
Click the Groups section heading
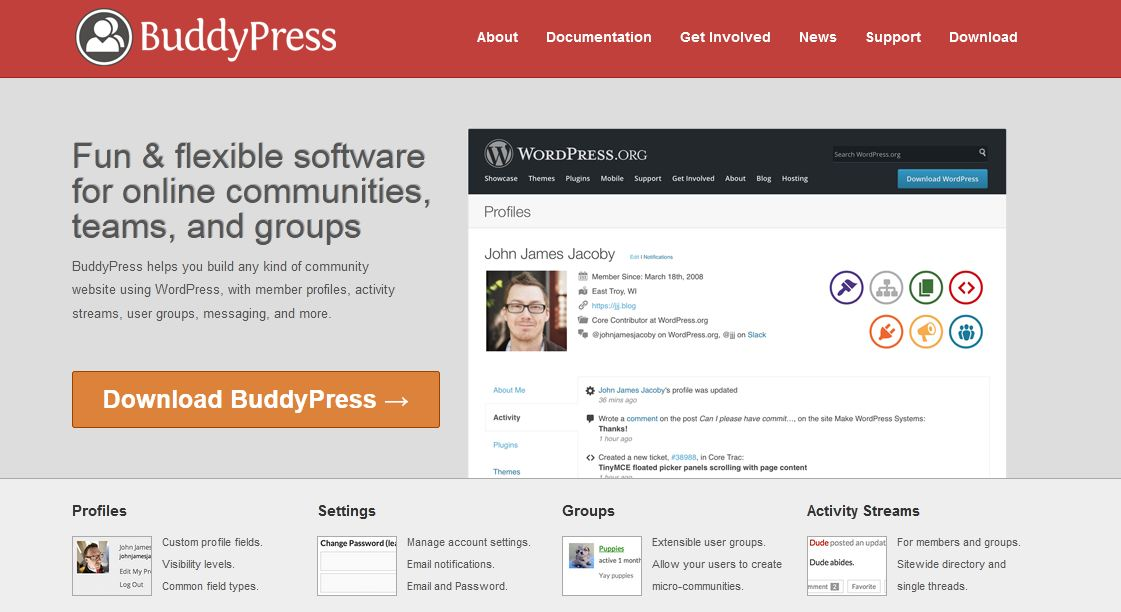[x=588, y=511]
